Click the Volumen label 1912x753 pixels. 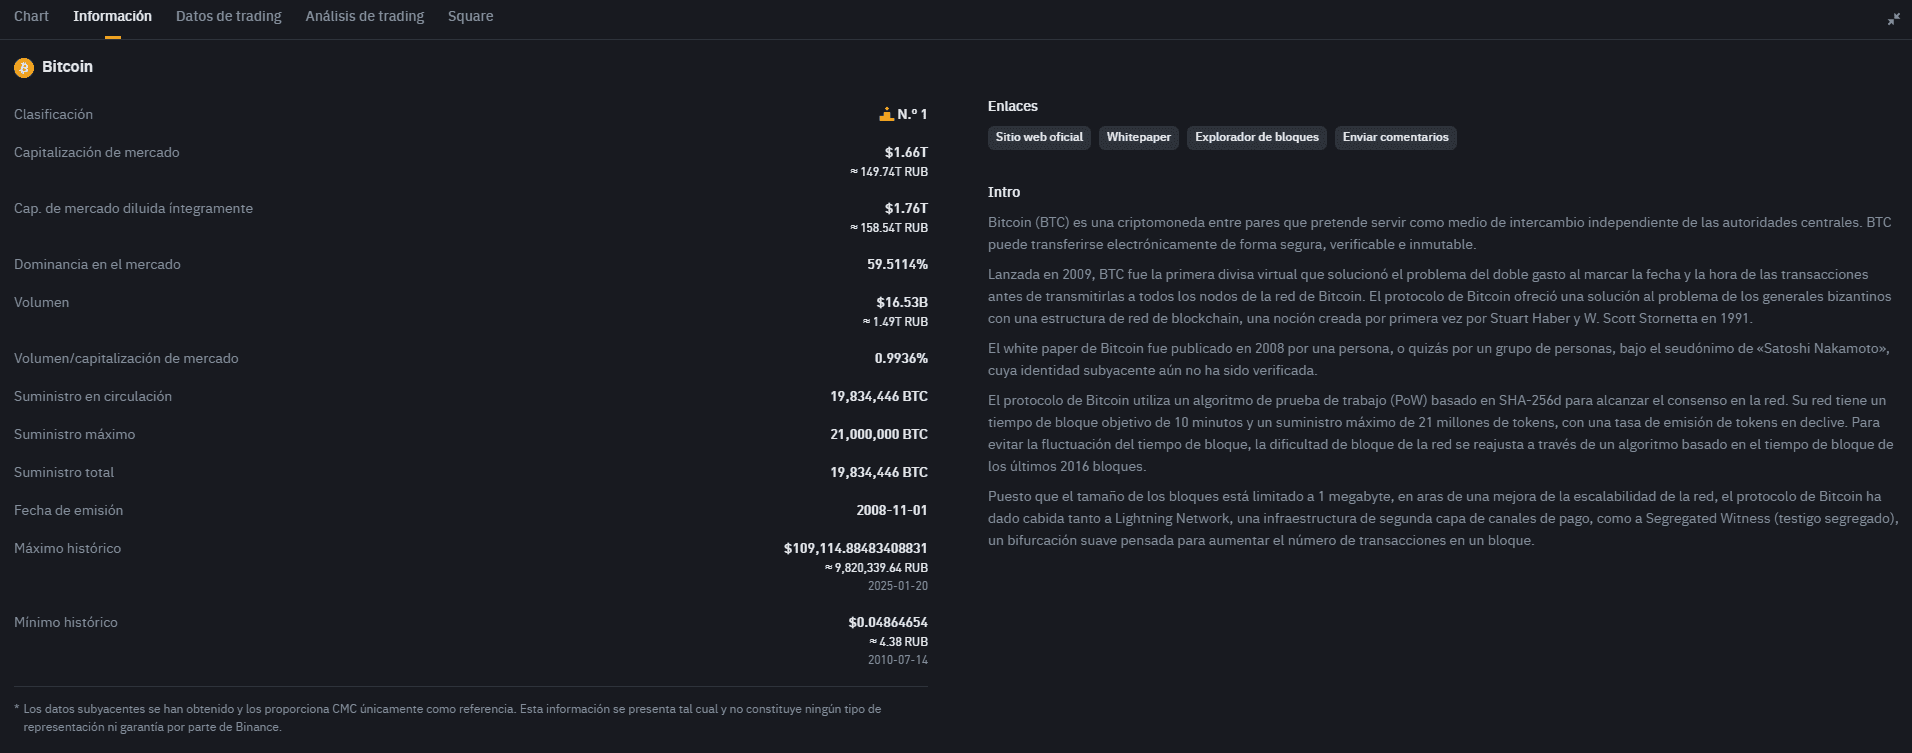[41, 302]
